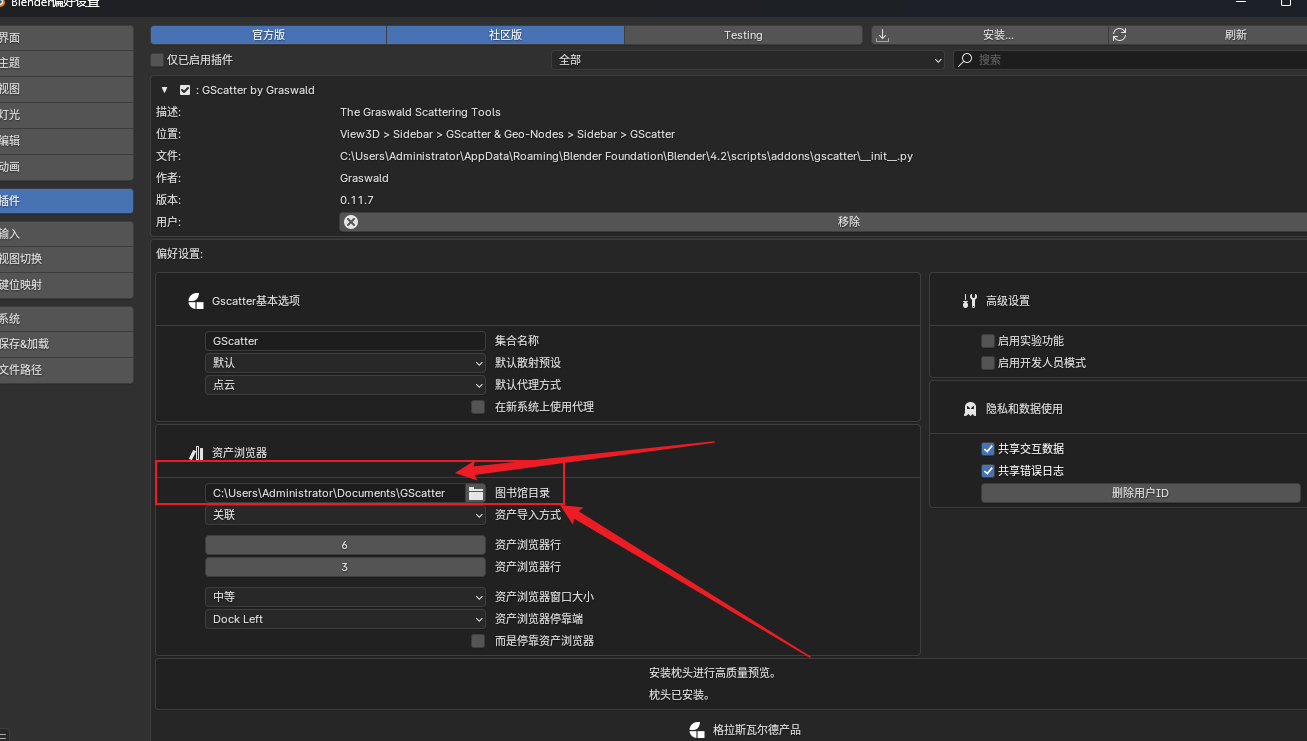
Task: Click the 资产浏览器行 slider showing 6
Action: pos(345,545)
